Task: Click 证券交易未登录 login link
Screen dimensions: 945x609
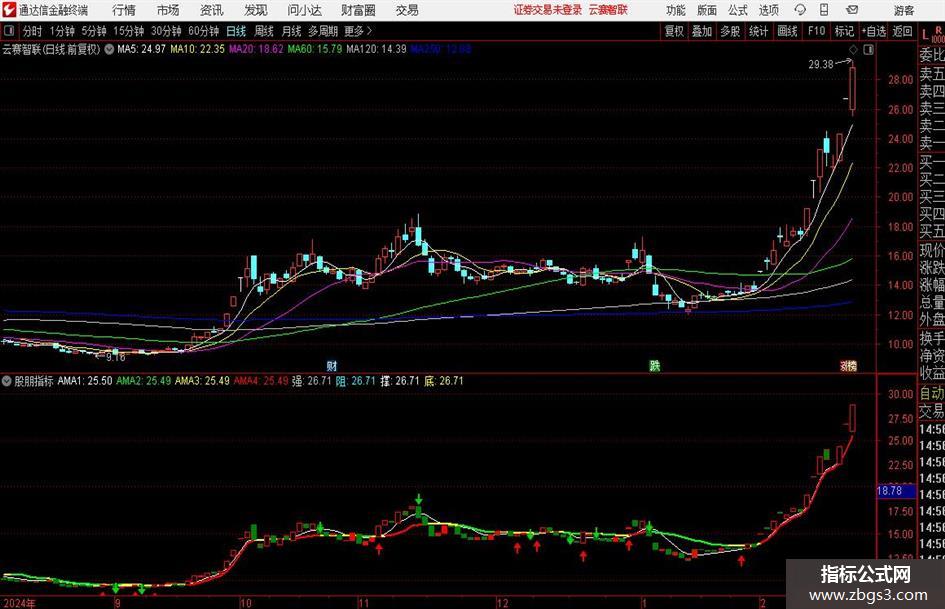Action: click(548, 10)
